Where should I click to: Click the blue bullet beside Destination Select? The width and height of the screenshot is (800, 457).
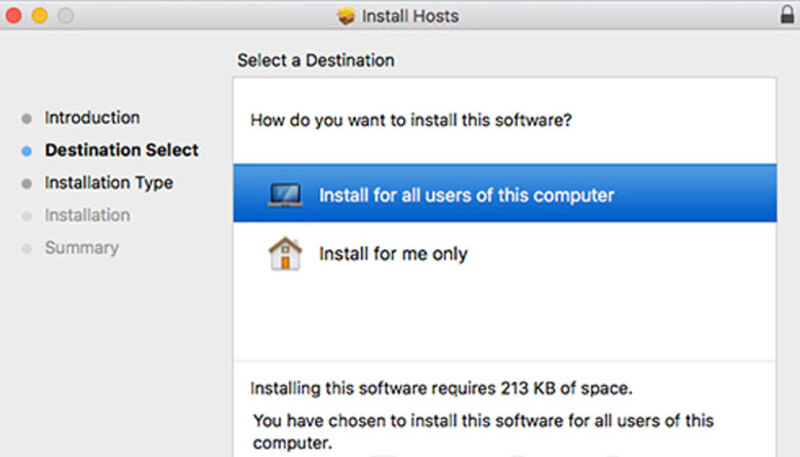pos(26,151)
